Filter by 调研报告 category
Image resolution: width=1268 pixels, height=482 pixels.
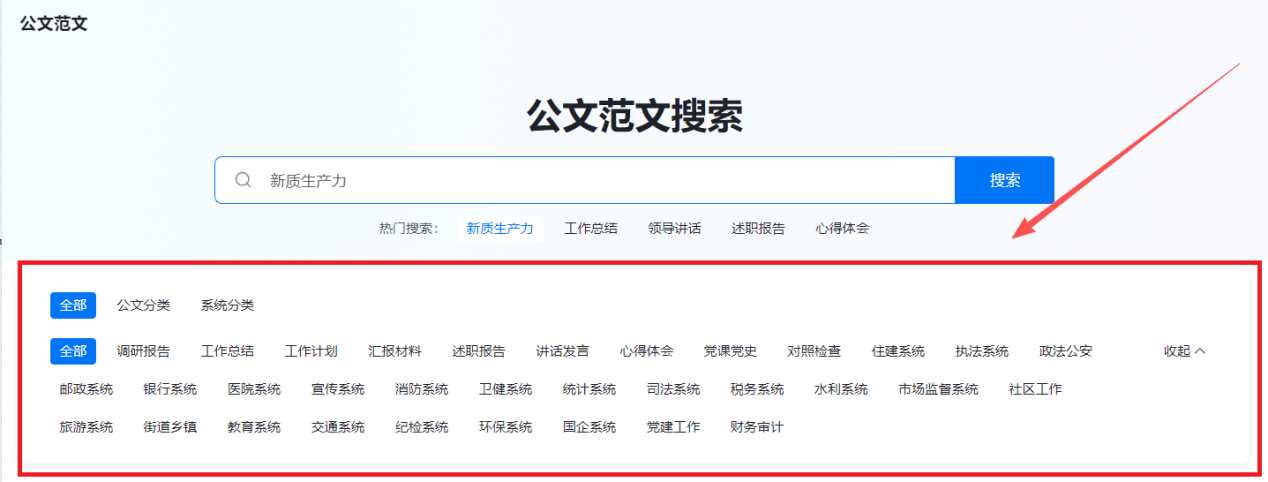click(143, 351)
